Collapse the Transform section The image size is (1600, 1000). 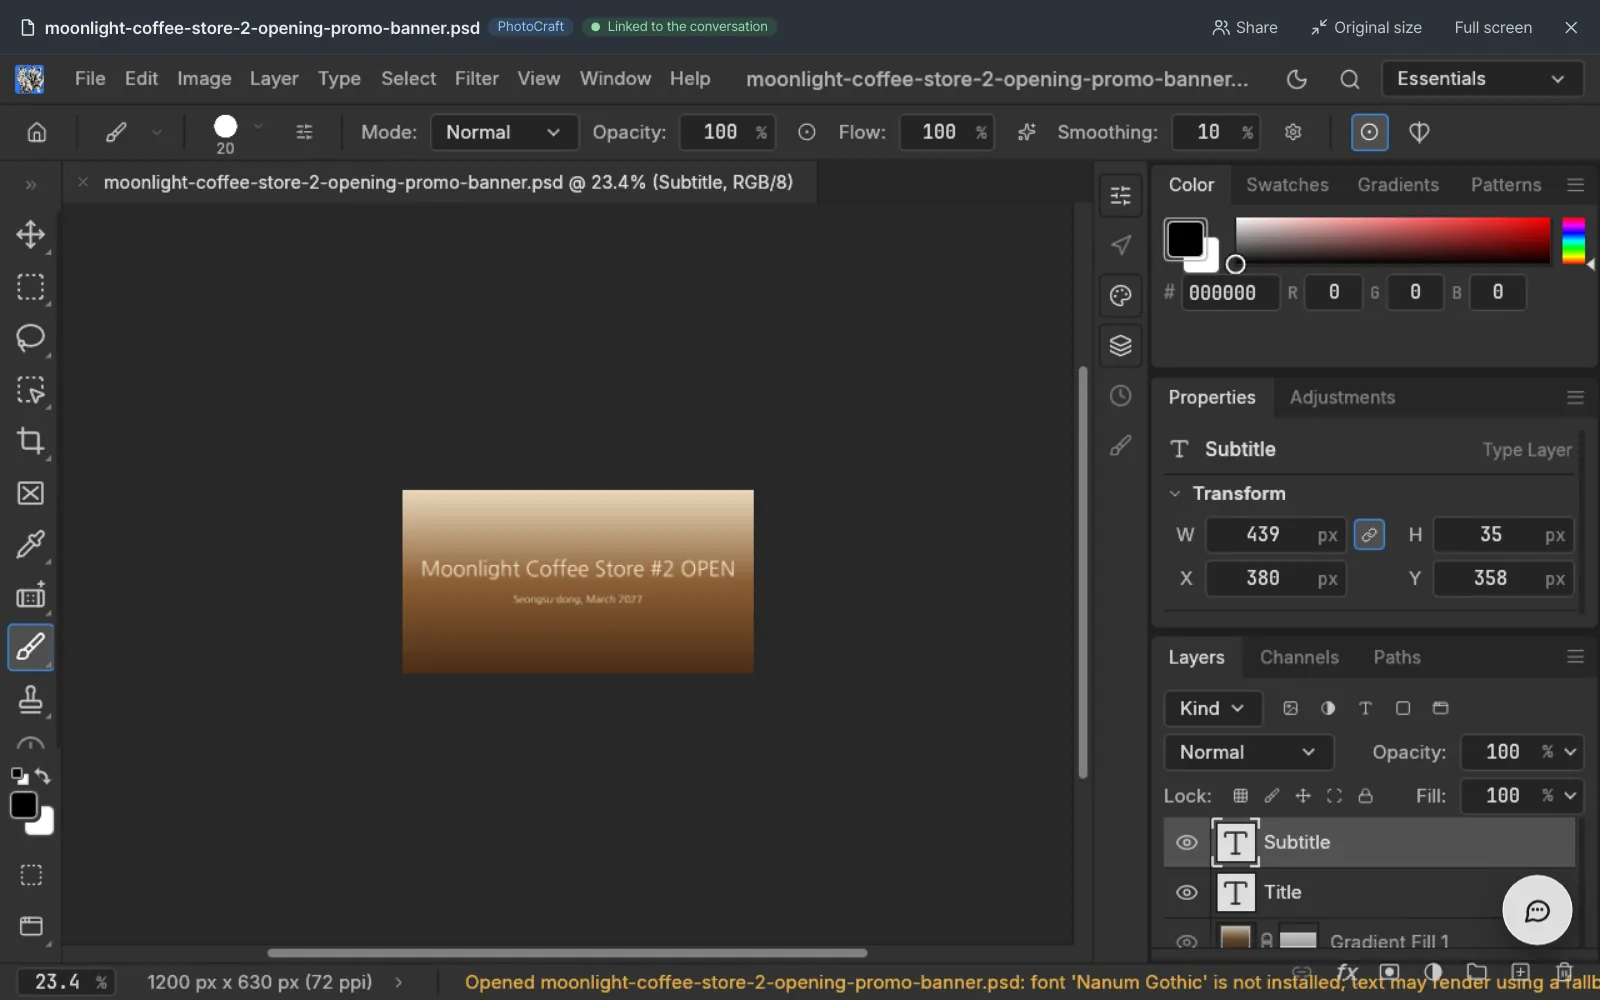(1175, 493)
